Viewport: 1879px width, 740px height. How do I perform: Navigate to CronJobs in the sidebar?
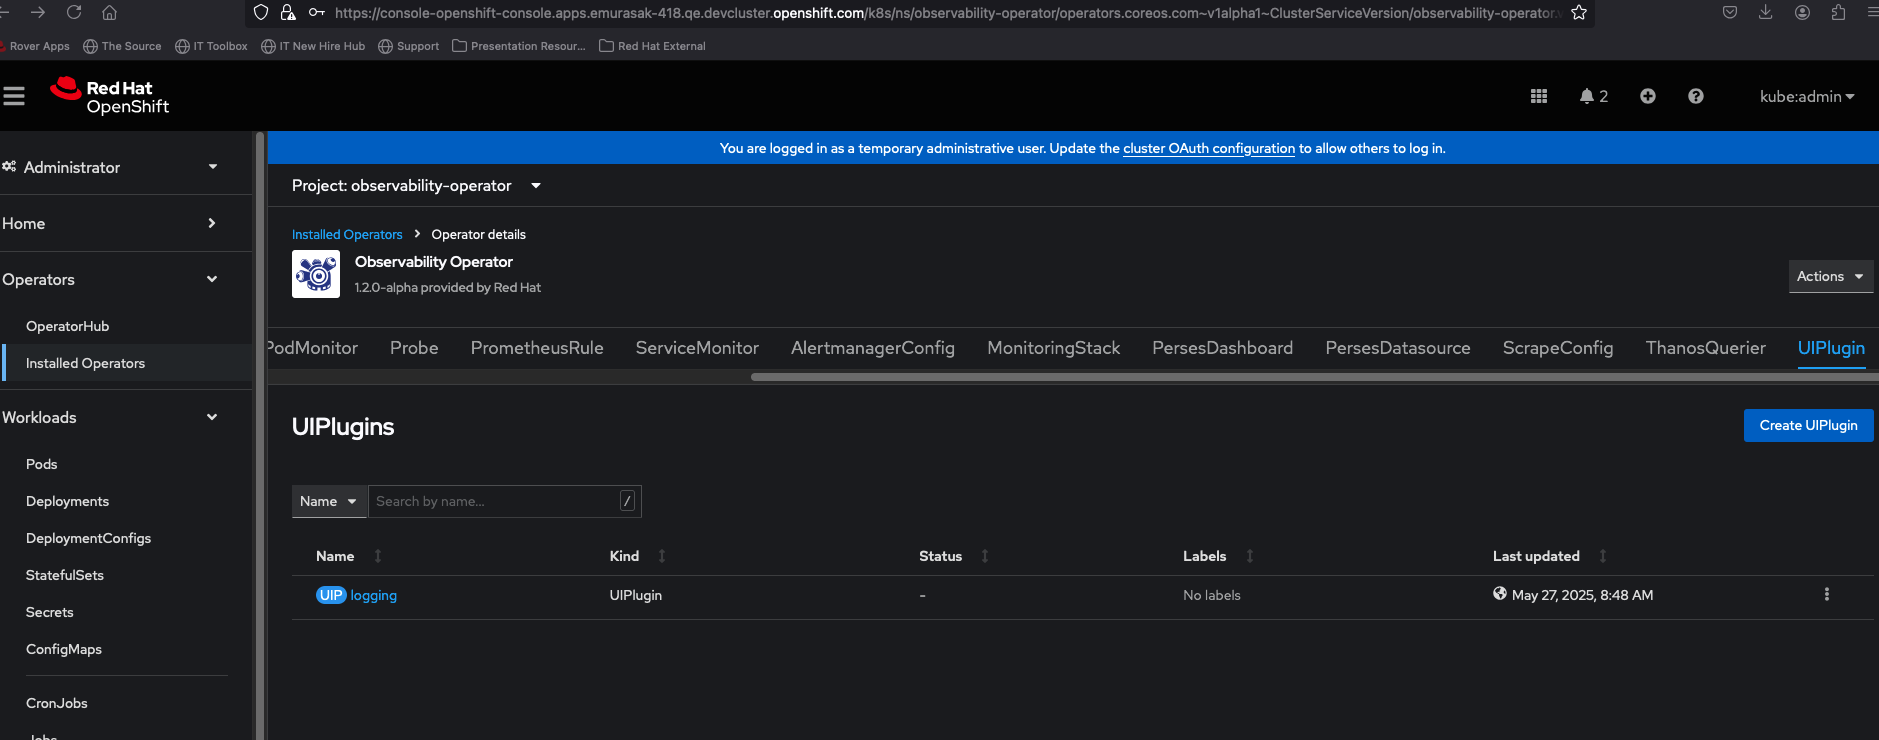pos(57,703)
